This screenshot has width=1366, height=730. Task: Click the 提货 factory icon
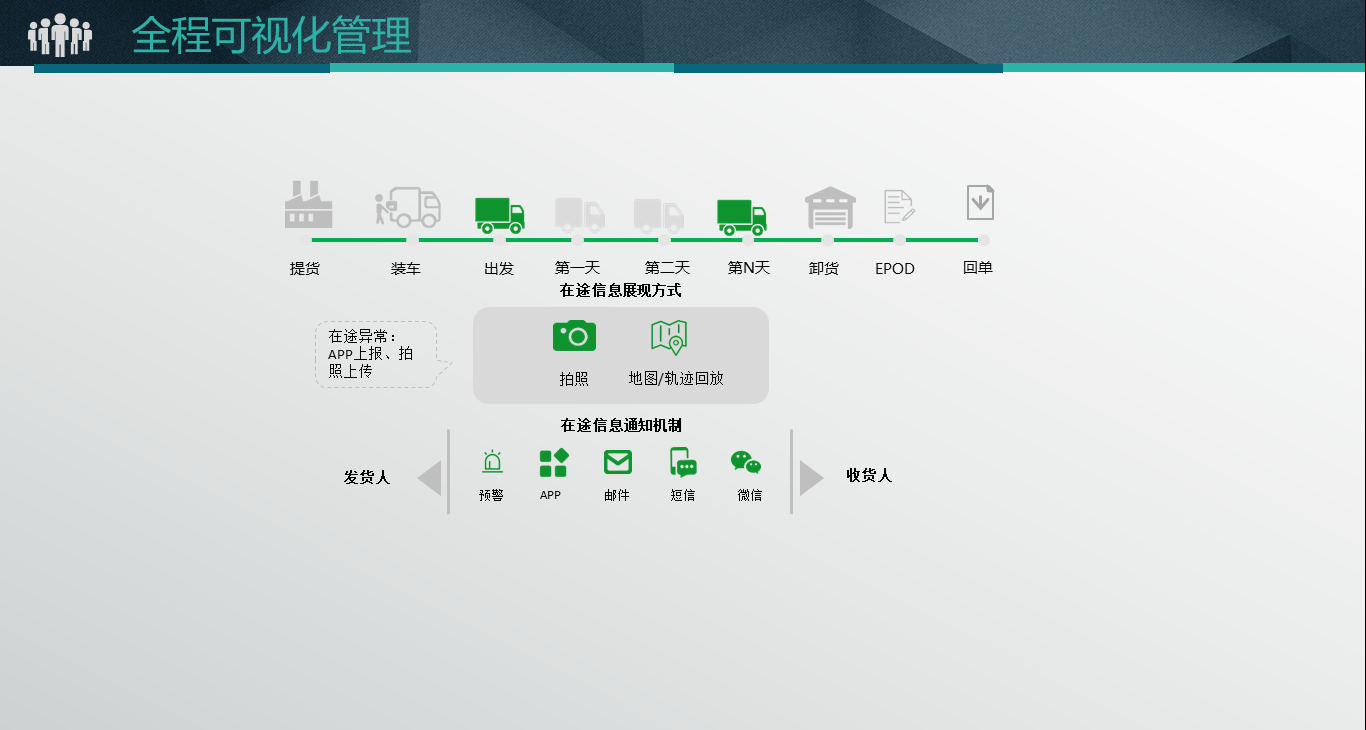[306, 205]
